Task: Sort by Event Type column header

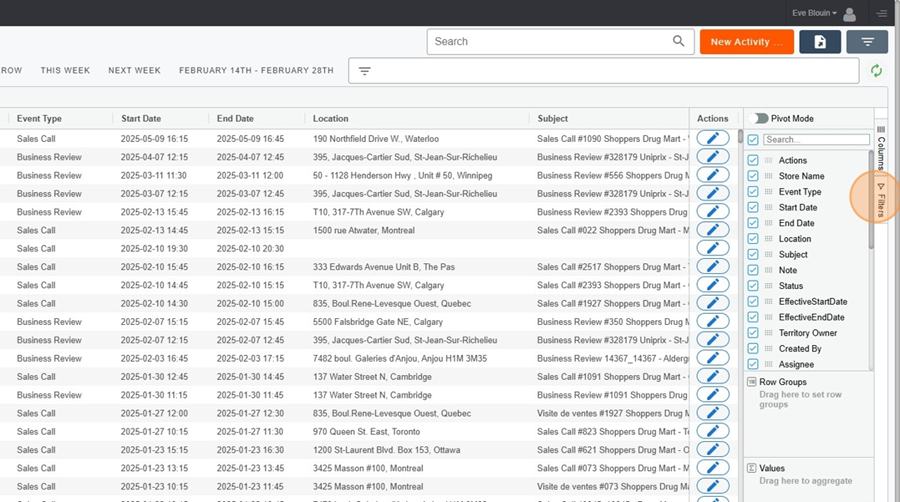Action: 39,118
